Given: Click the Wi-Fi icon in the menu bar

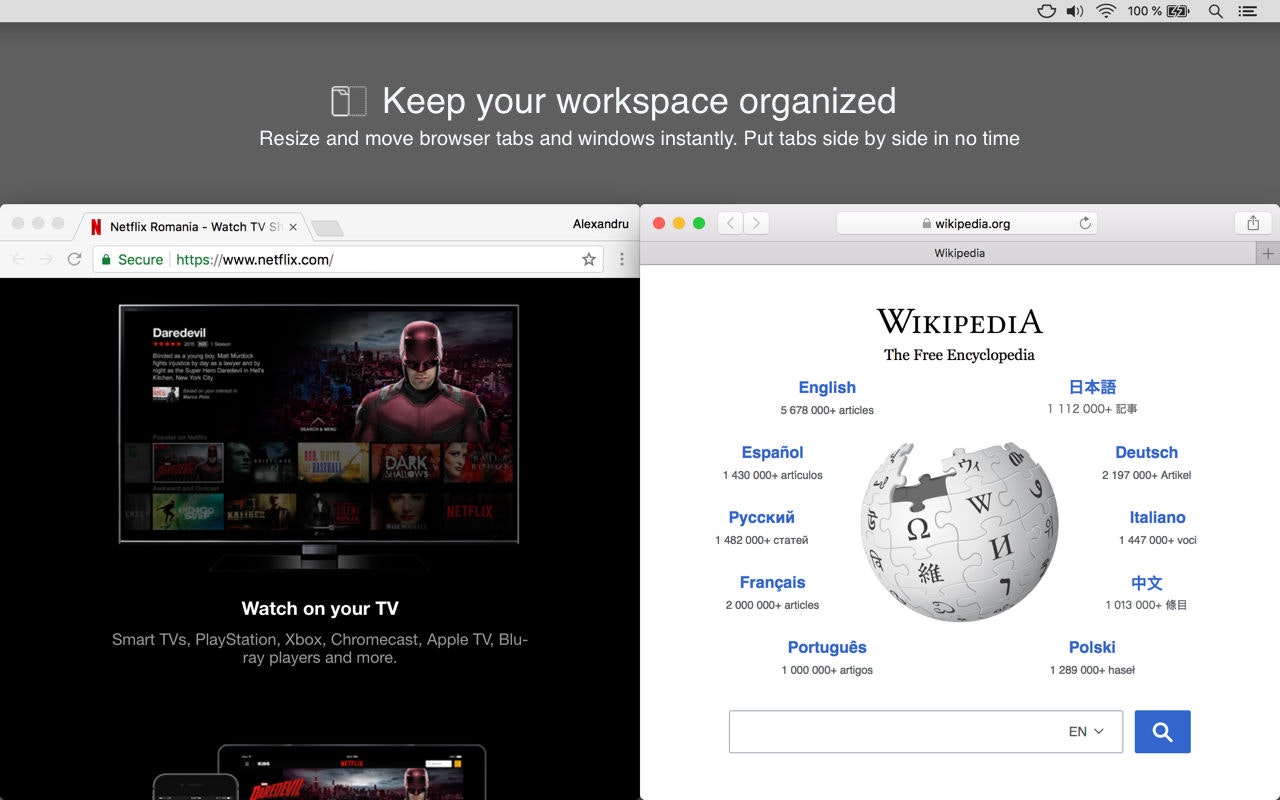Looking at the screenshot, I should [x=1104, y=11].
